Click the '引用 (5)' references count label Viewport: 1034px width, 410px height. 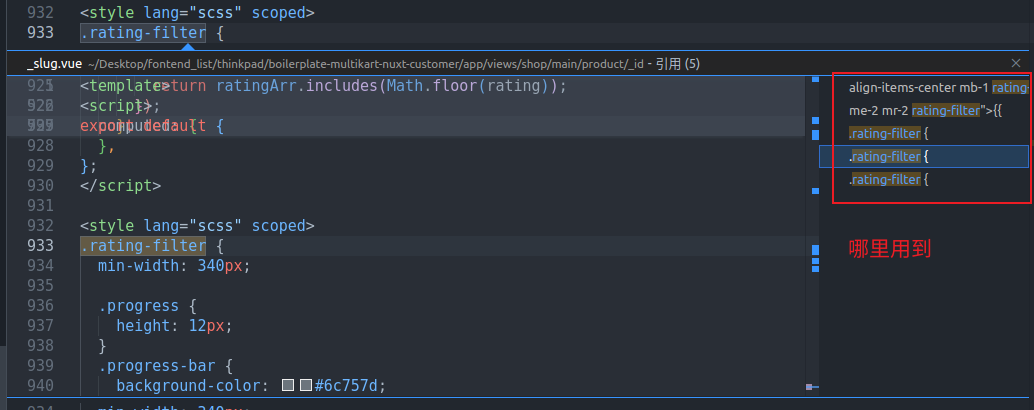pyautogui.click(x=678, y=64)
